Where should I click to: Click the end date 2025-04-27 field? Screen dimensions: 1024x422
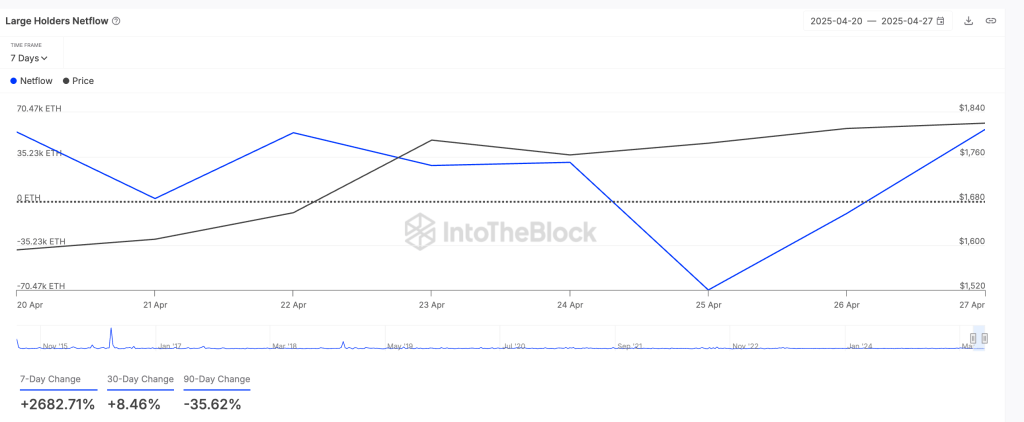click(x=906, y=21)
